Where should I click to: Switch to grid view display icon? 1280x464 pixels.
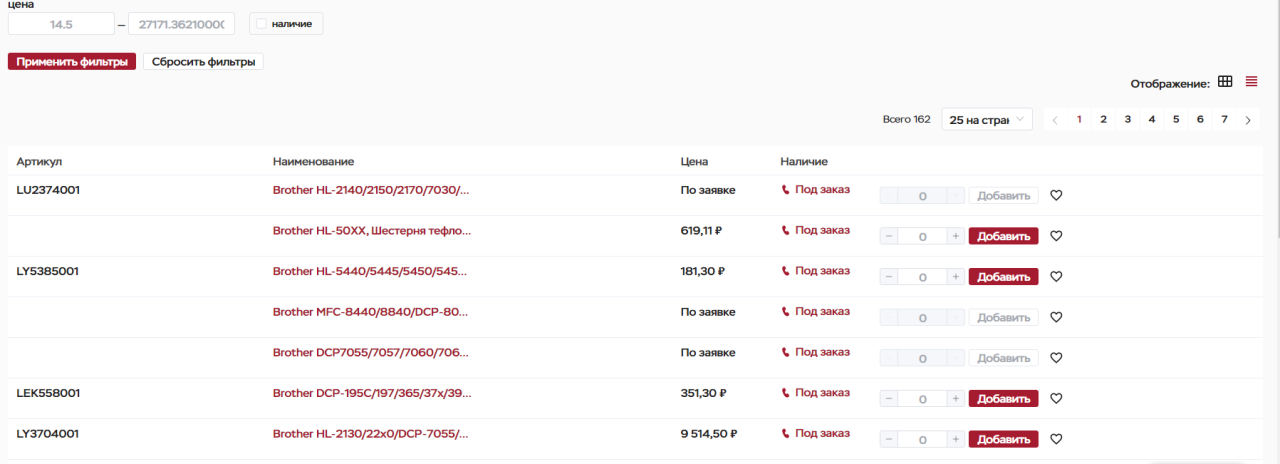1225,82
